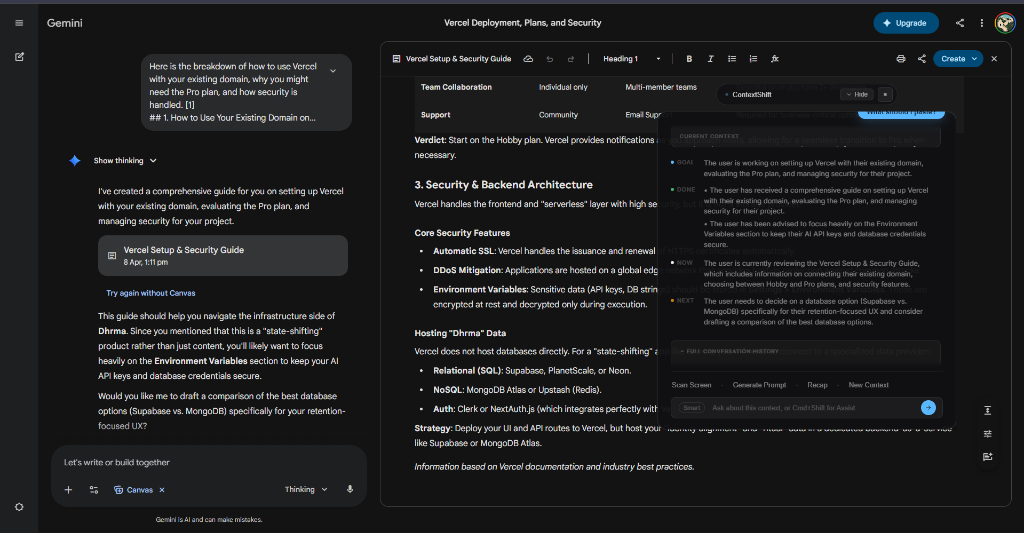
Task: Redo the canvas edit
Action: (571, 59)
